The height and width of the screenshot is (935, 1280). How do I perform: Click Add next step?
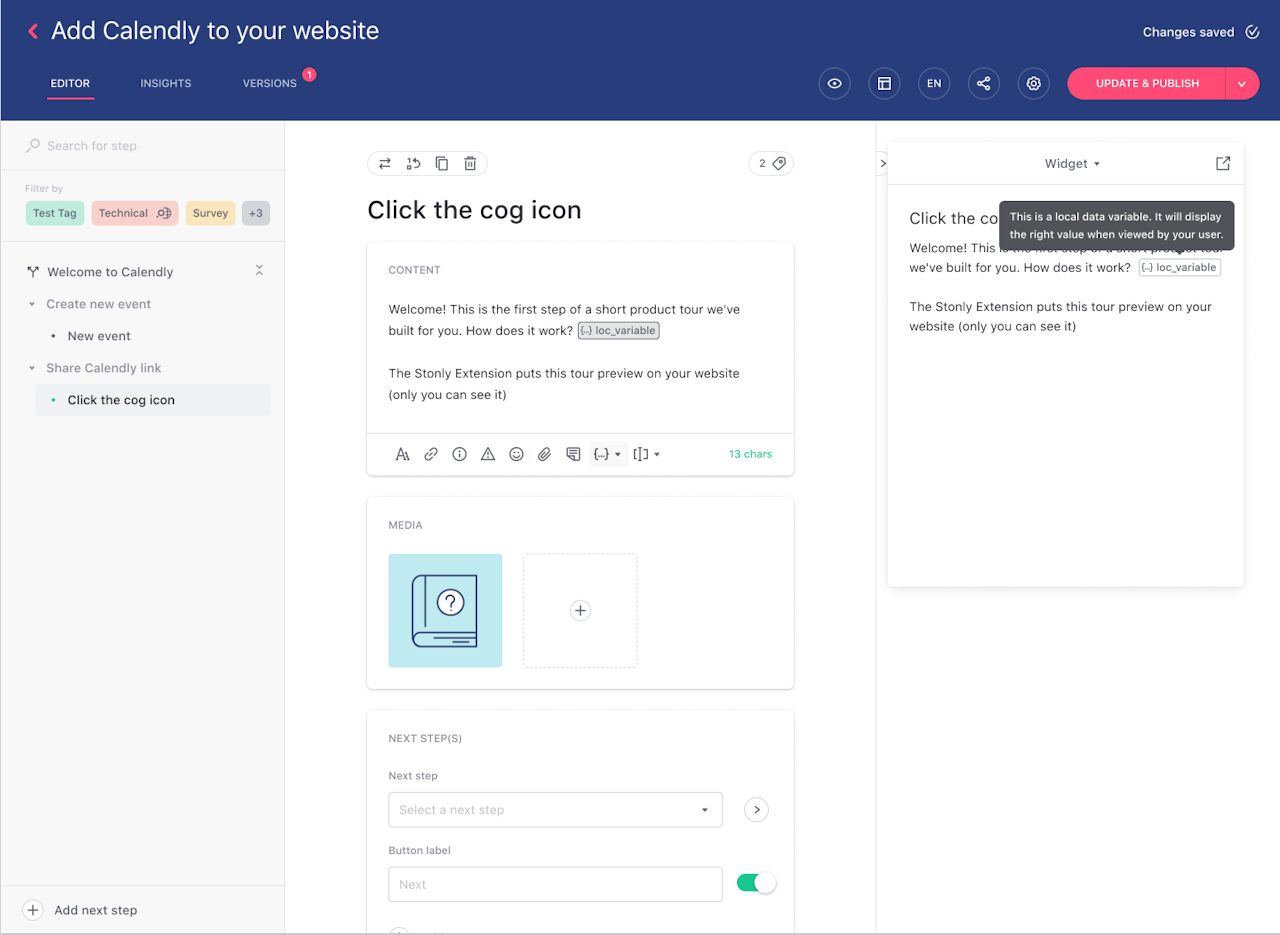pyautogui.click(x=95, y=910)
